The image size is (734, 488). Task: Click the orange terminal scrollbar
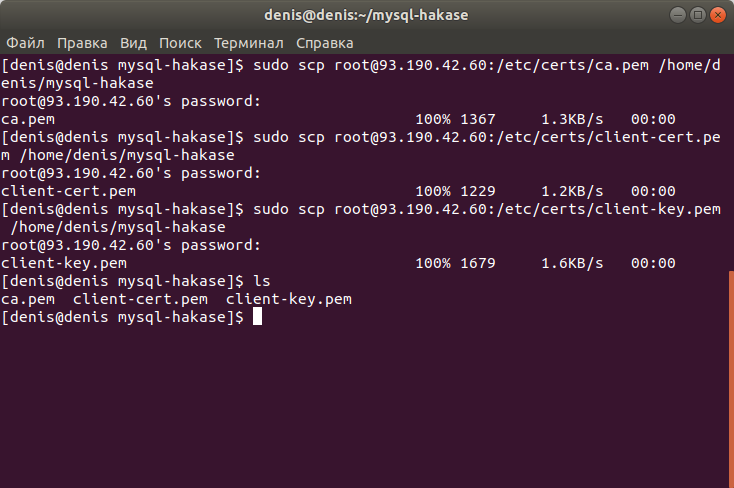731,379
